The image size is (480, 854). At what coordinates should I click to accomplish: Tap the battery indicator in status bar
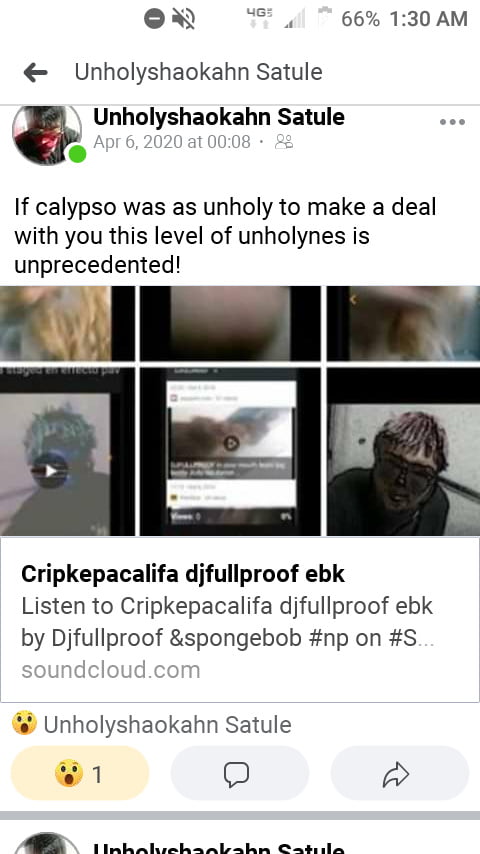[x=325, y=19]
